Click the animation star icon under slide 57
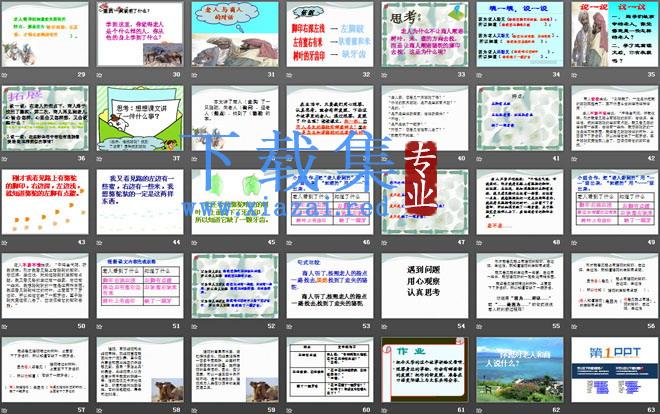660x414 pixels. pos(4,410)
